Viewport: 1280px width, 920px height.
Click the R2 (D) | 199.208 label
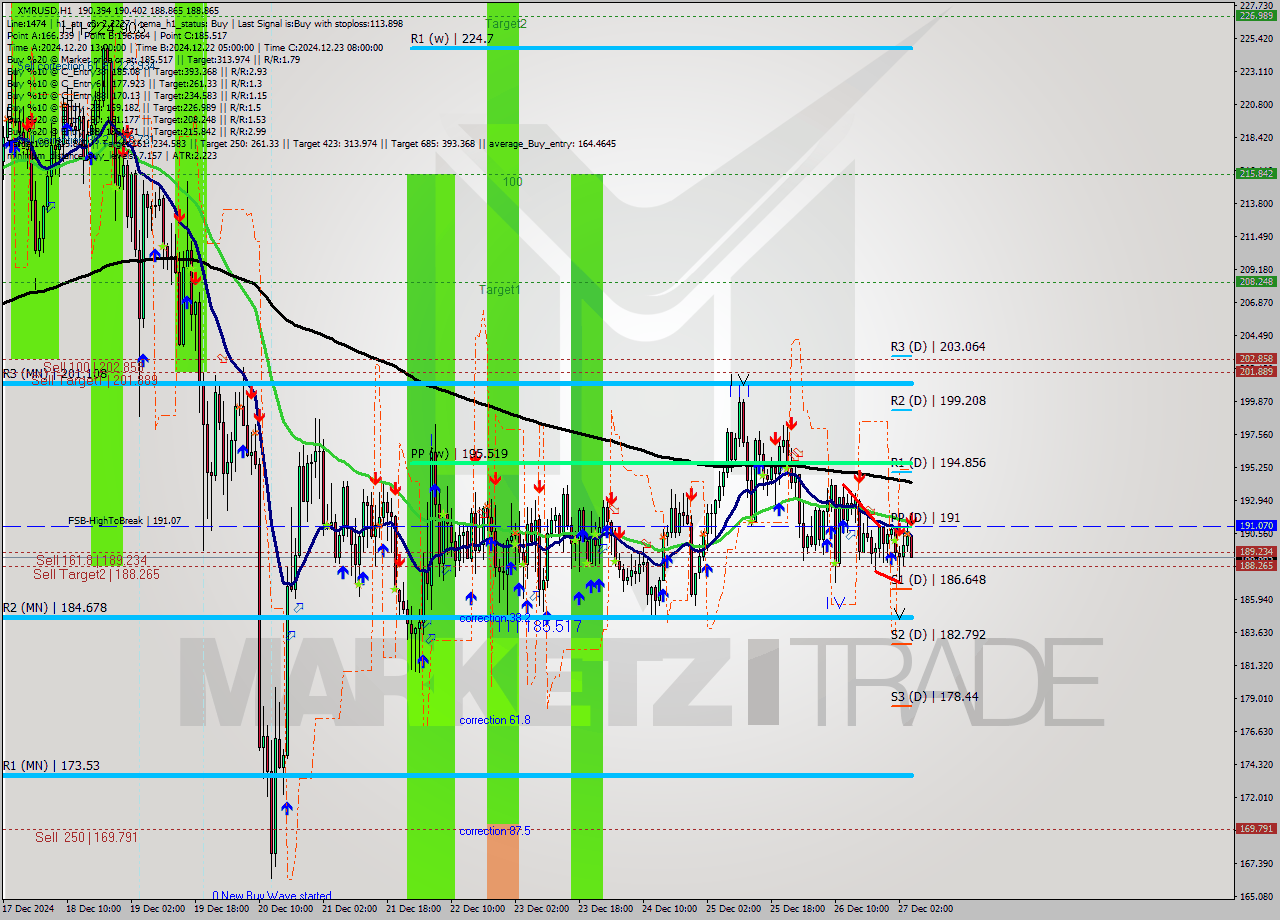pyautogui.click(x=938, y=401)
